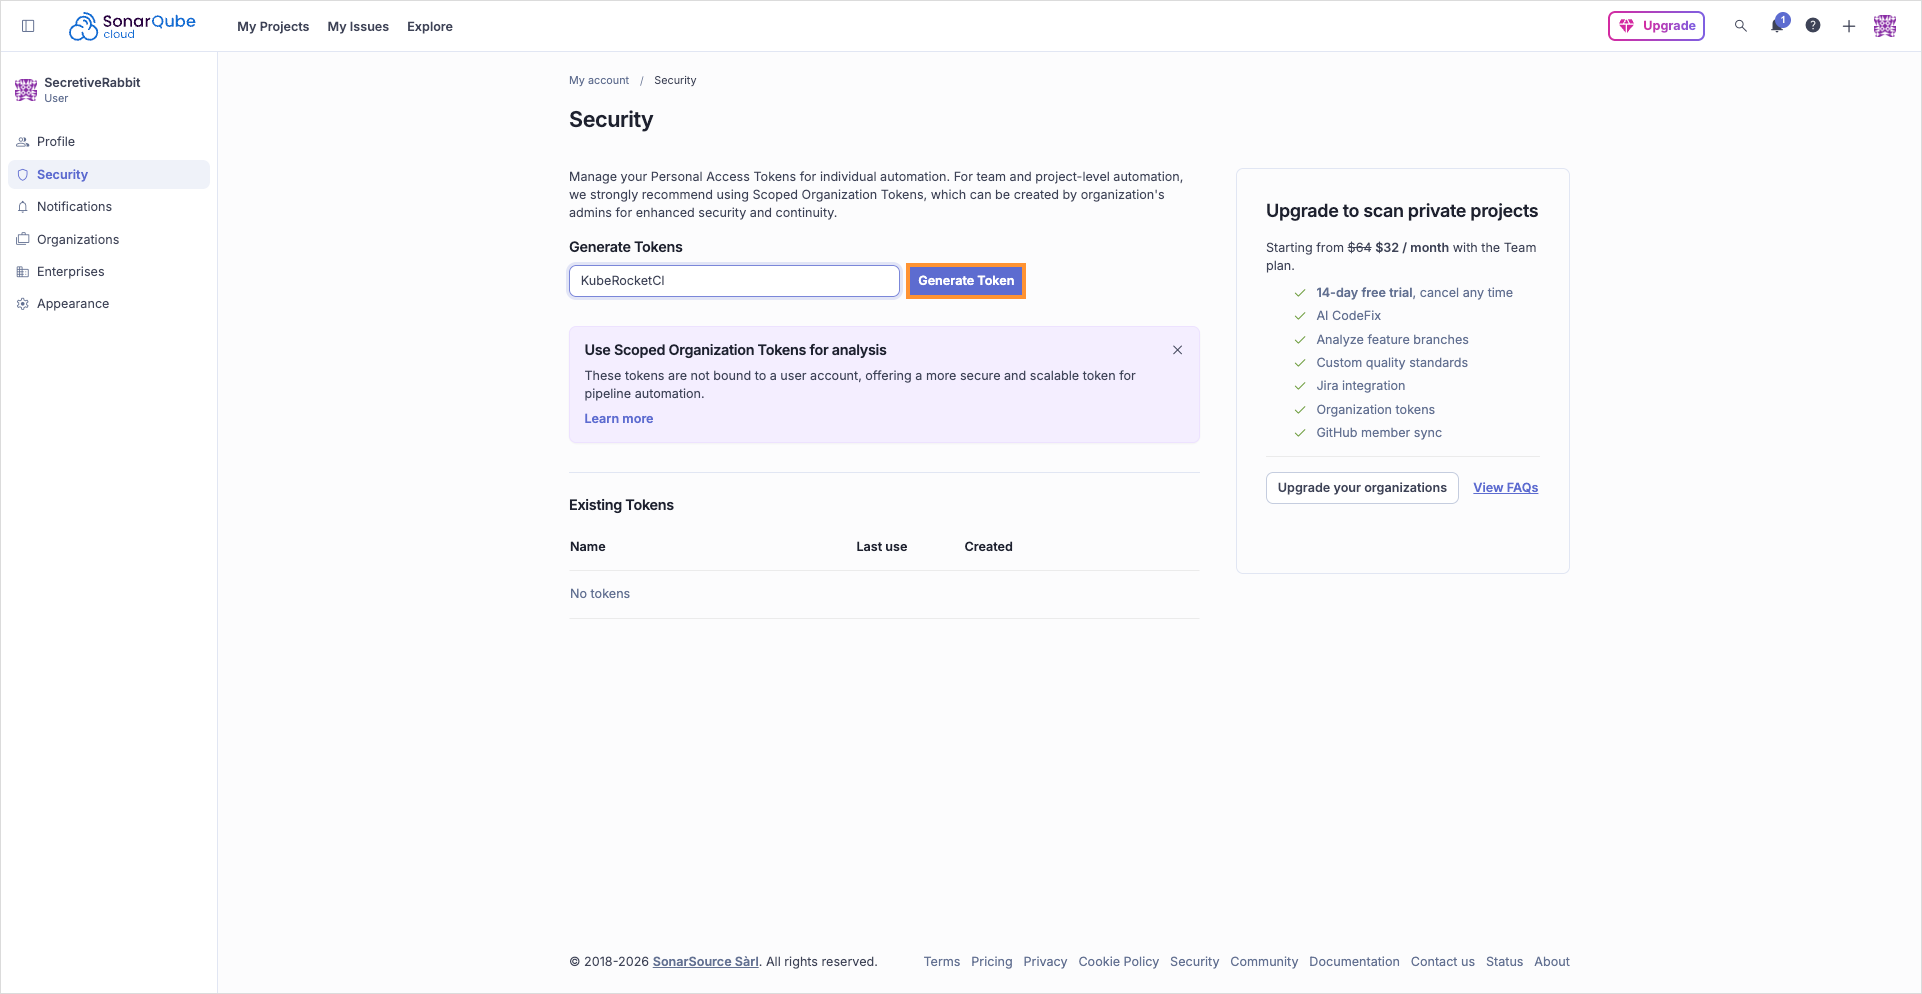The image size is (1922, 994).
Task: Open the Learn more link
Action: point(618,418)
